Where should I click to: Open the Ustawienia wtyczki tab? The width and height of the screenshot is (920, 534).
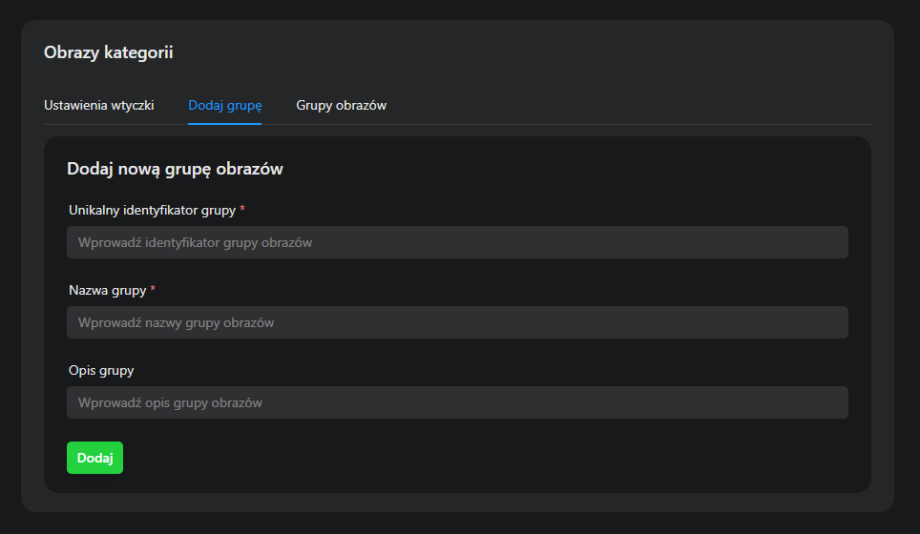[99, 105]
